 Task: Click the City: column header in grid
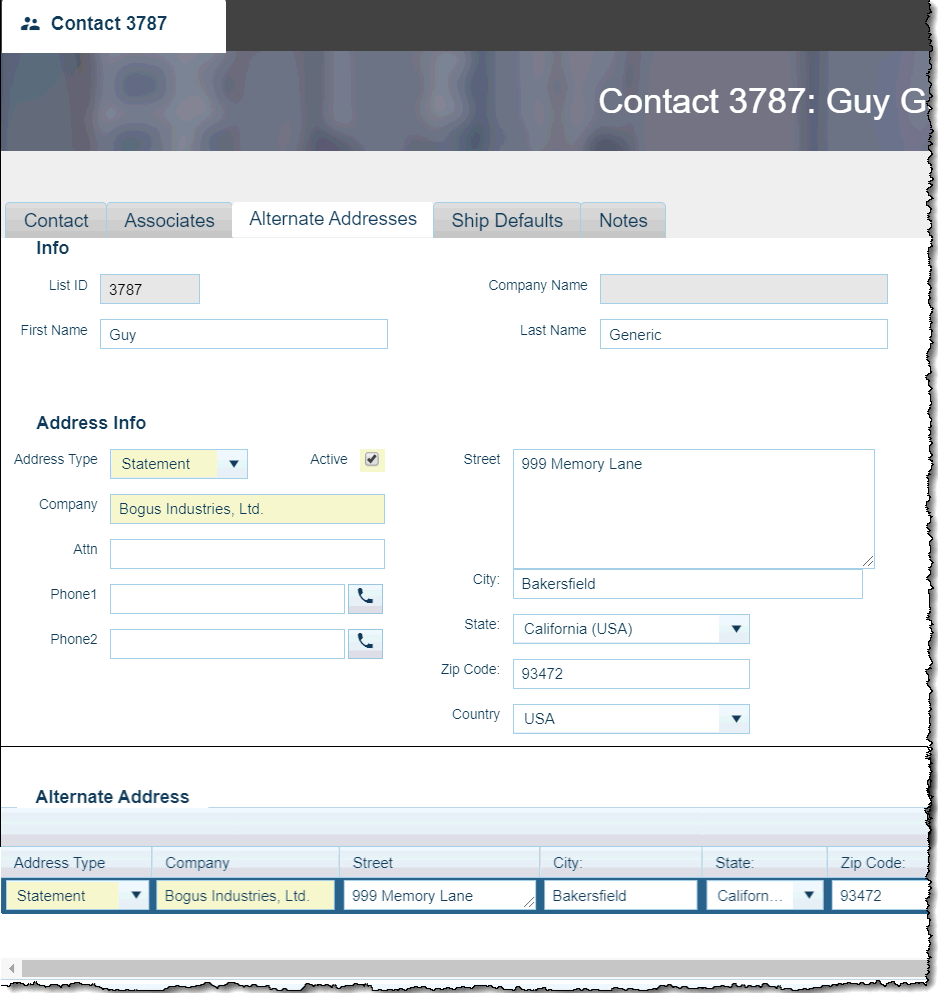point(621,863)
